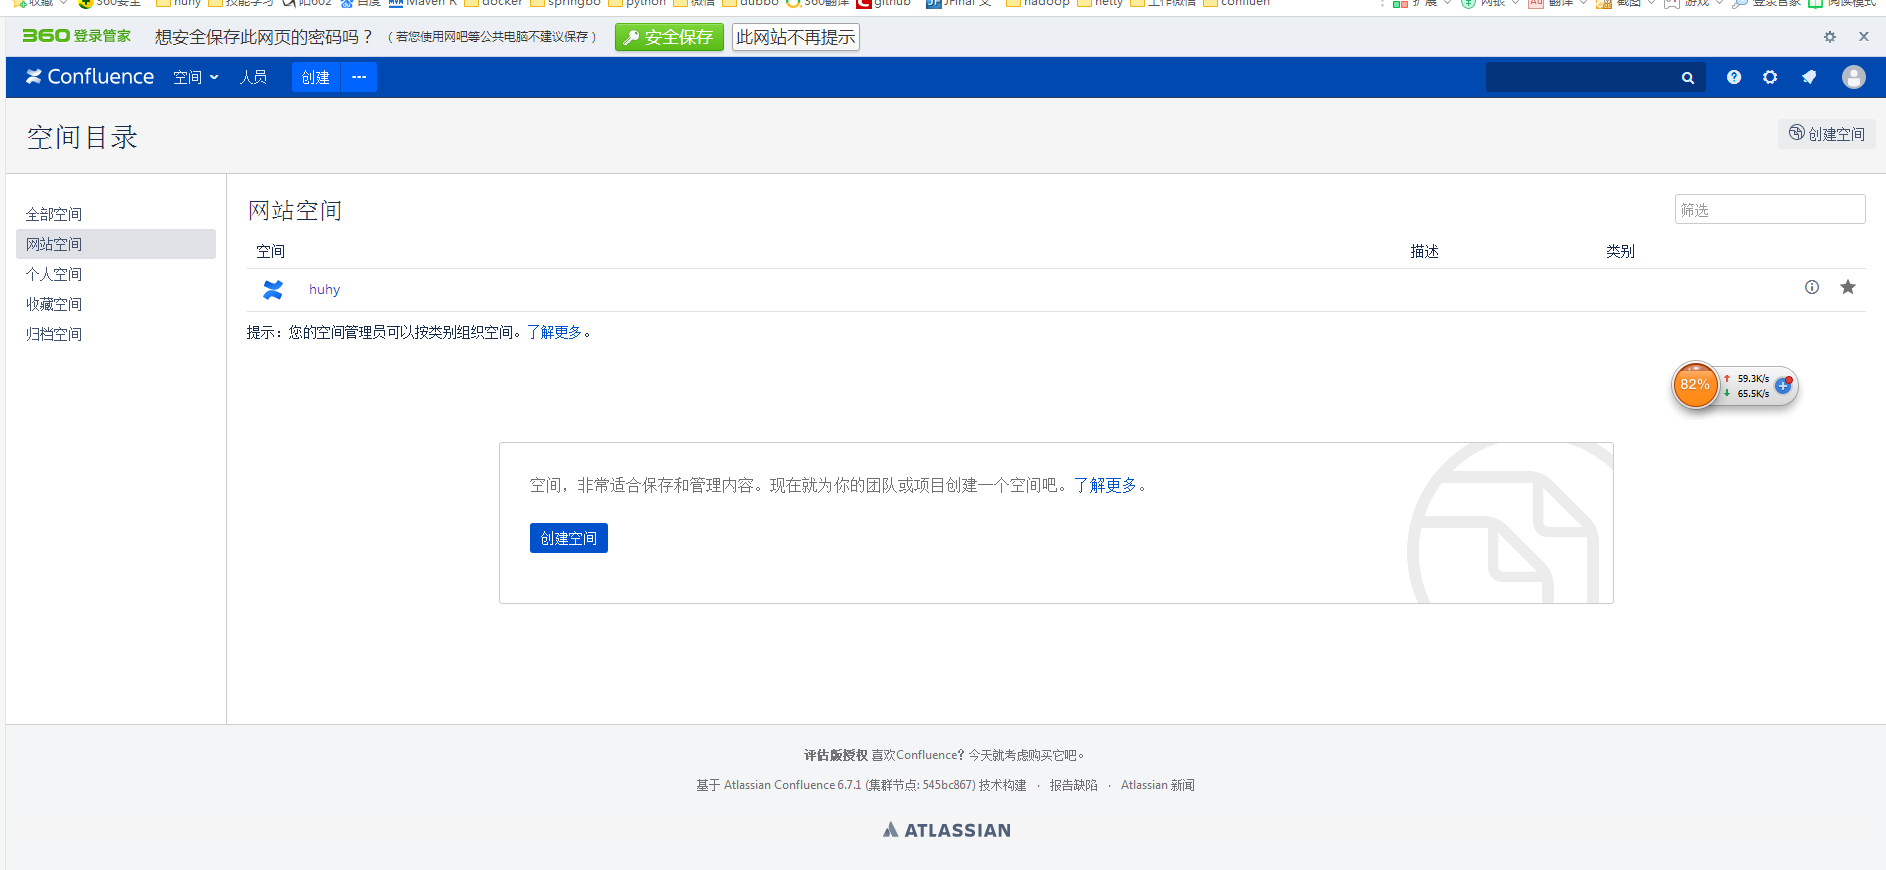The height and width of the screenshot is (870, 1886).
Task: Click 了解更多 link in the category tip line
Action: tap(554, 332)
